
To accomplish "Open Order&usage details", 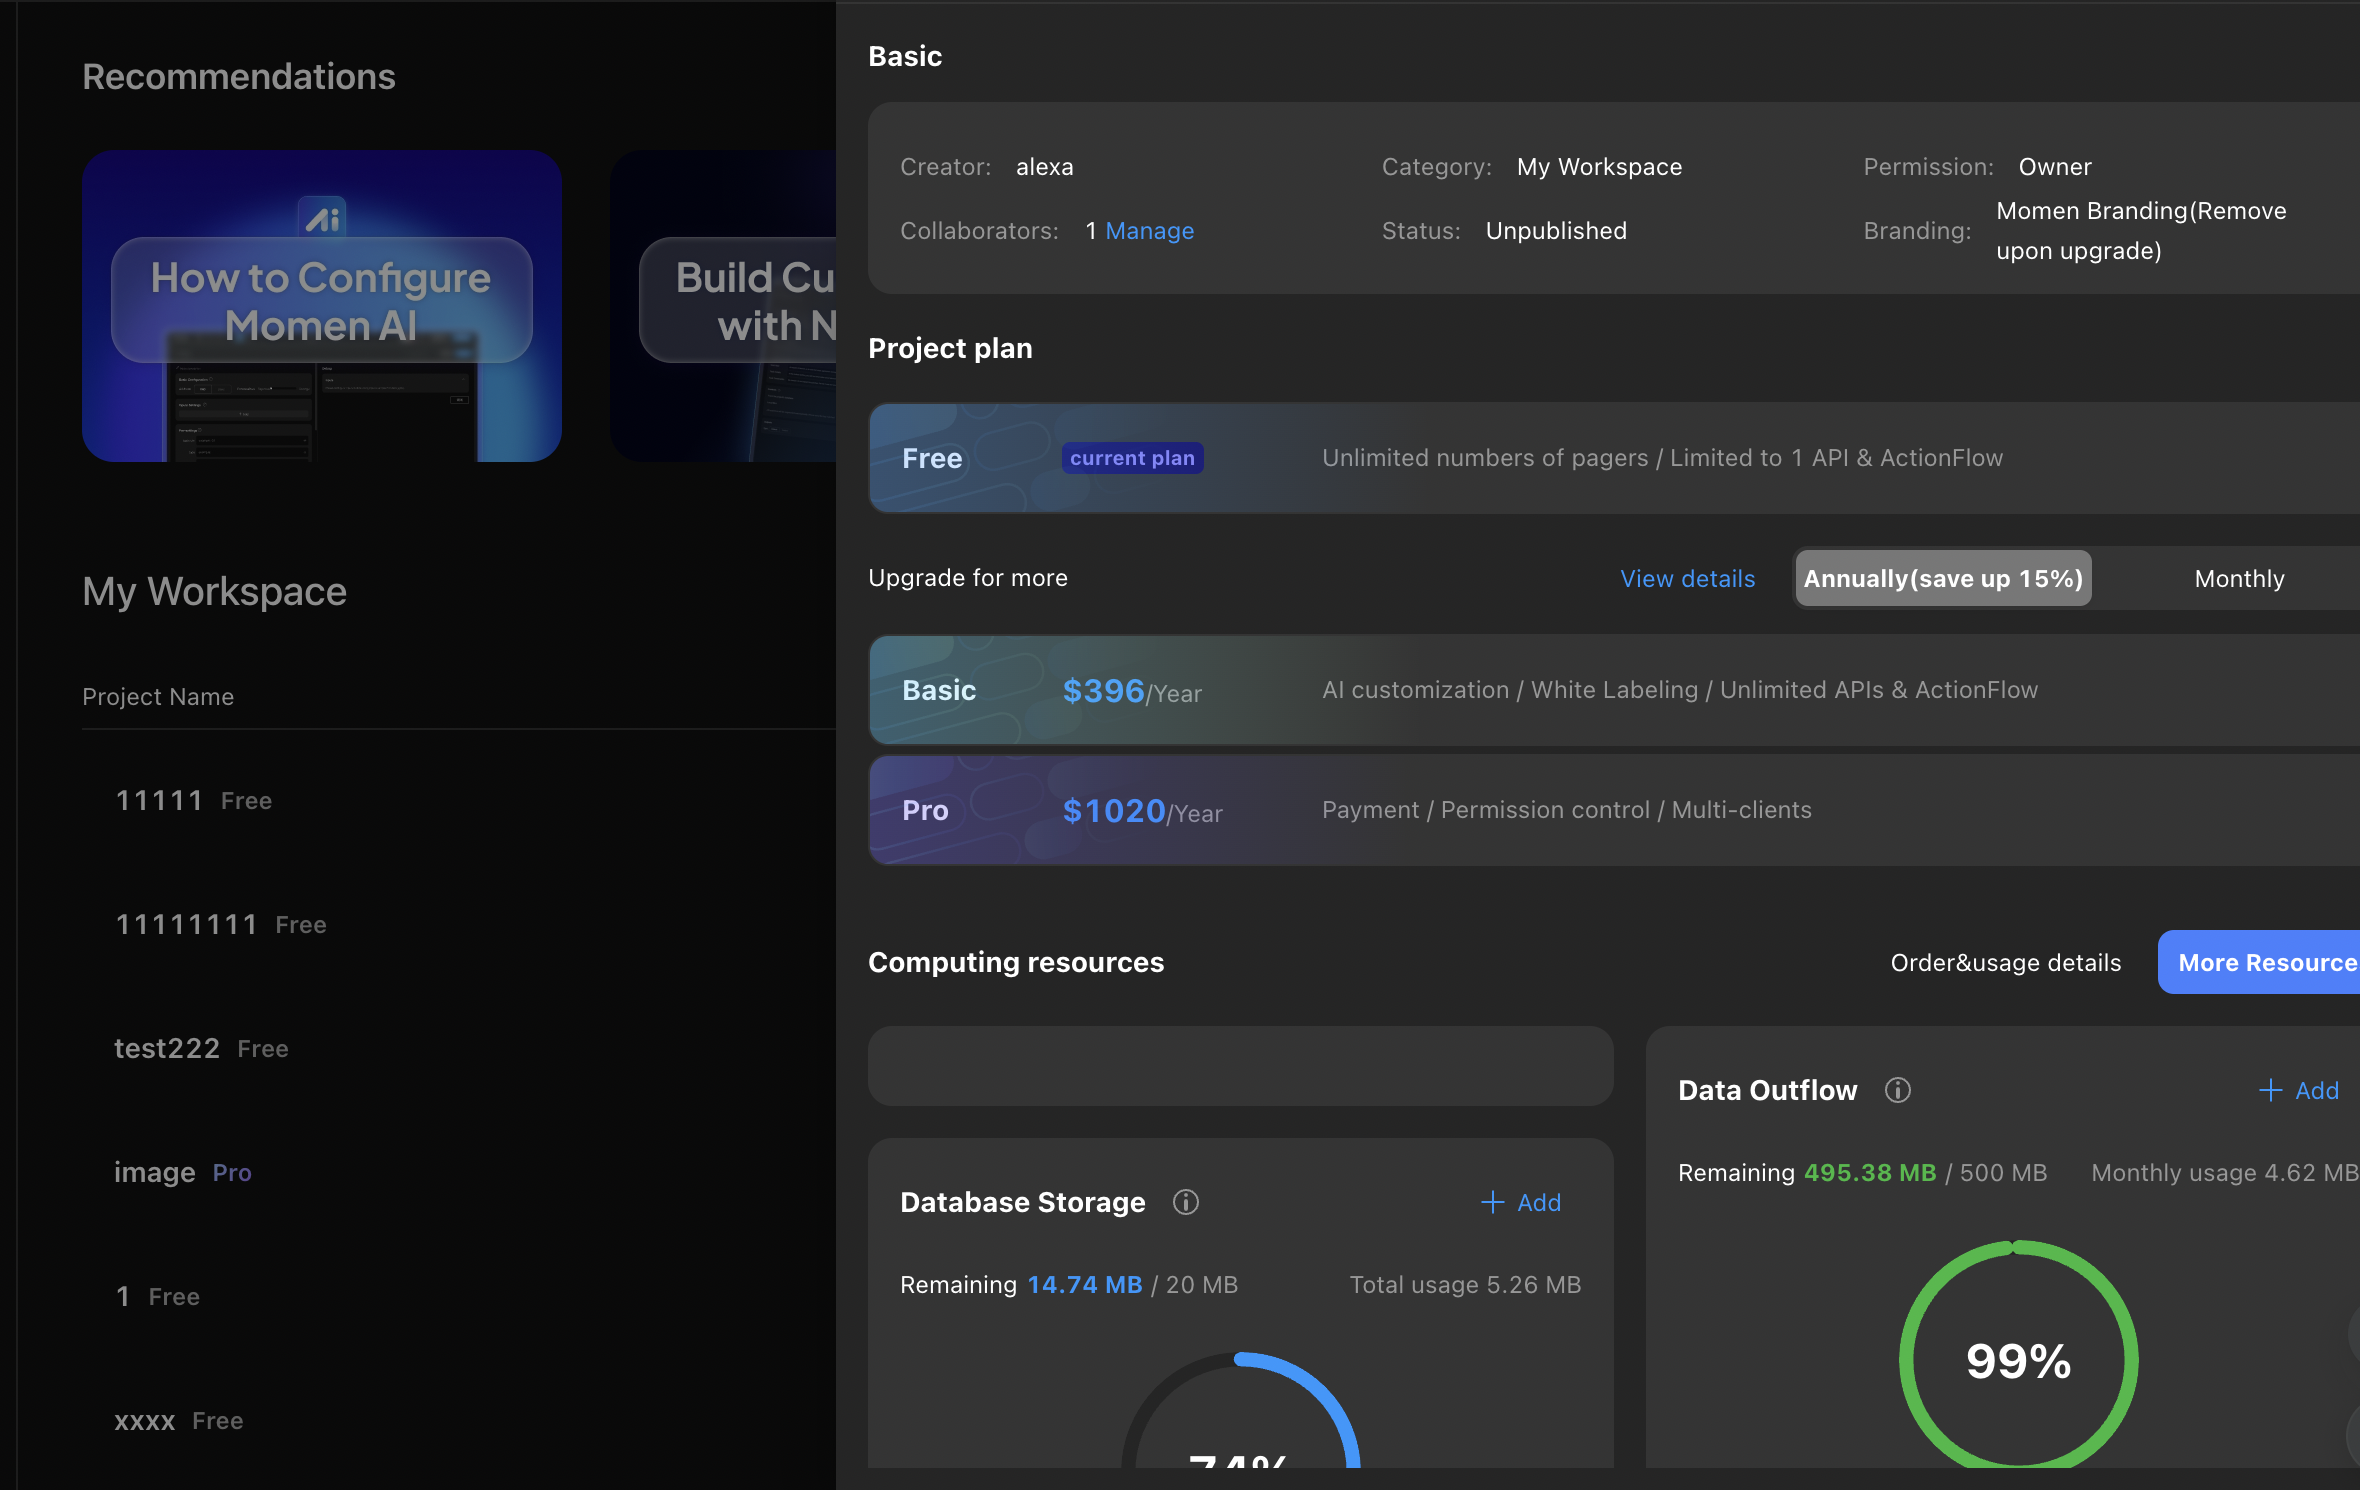I will 2005,963.
